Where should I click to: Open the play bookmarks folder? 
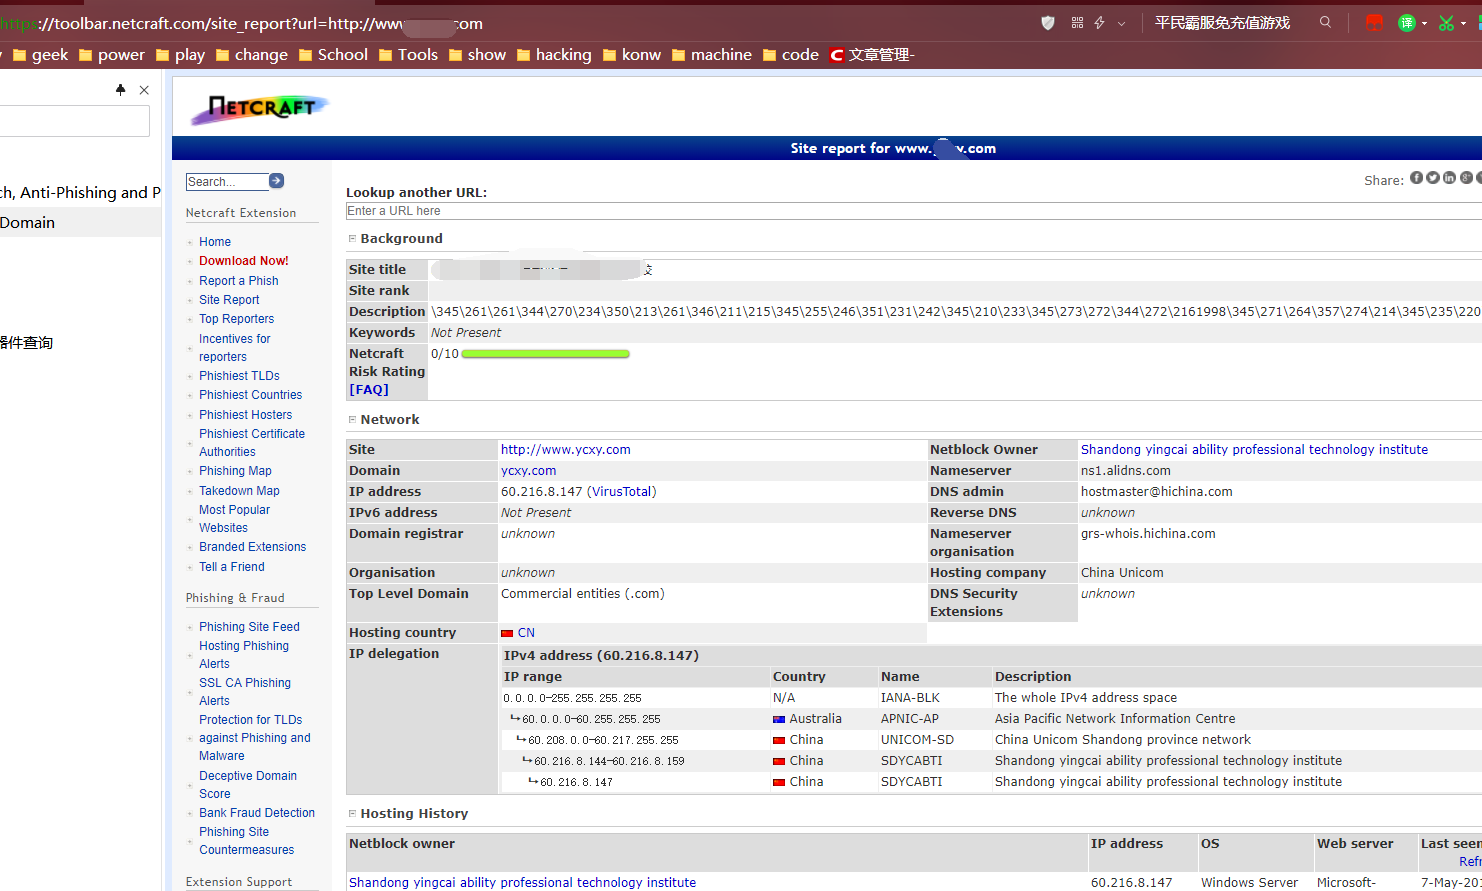(x=179, y=55)
